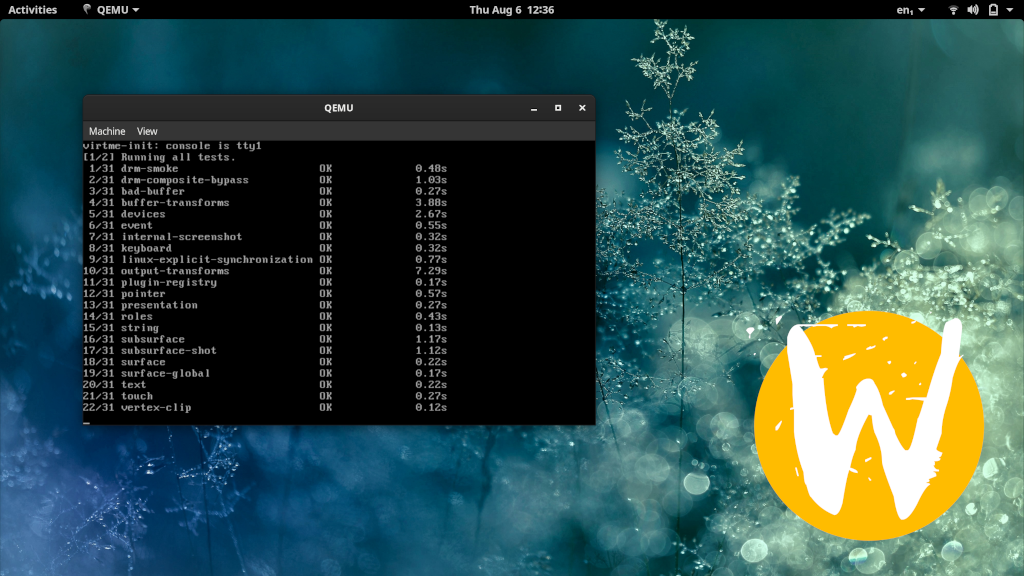
Task: Click the drm-smoke test line in console
Action: [150, 169]
